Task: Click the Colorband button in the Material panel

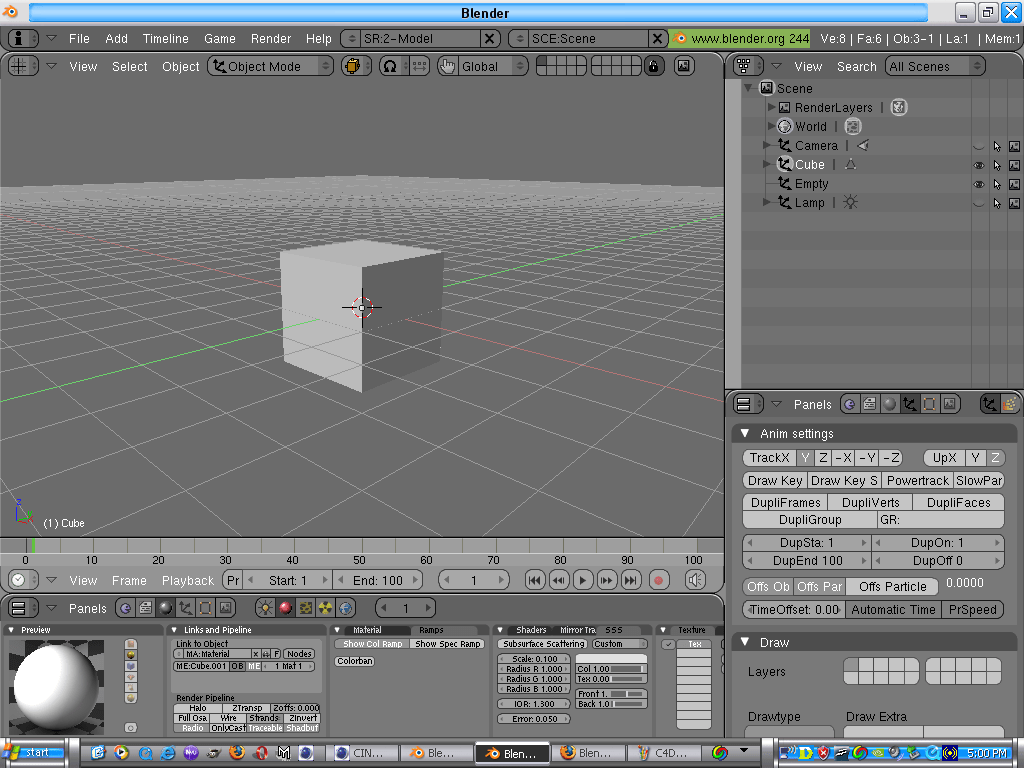Action: (354, 661)
